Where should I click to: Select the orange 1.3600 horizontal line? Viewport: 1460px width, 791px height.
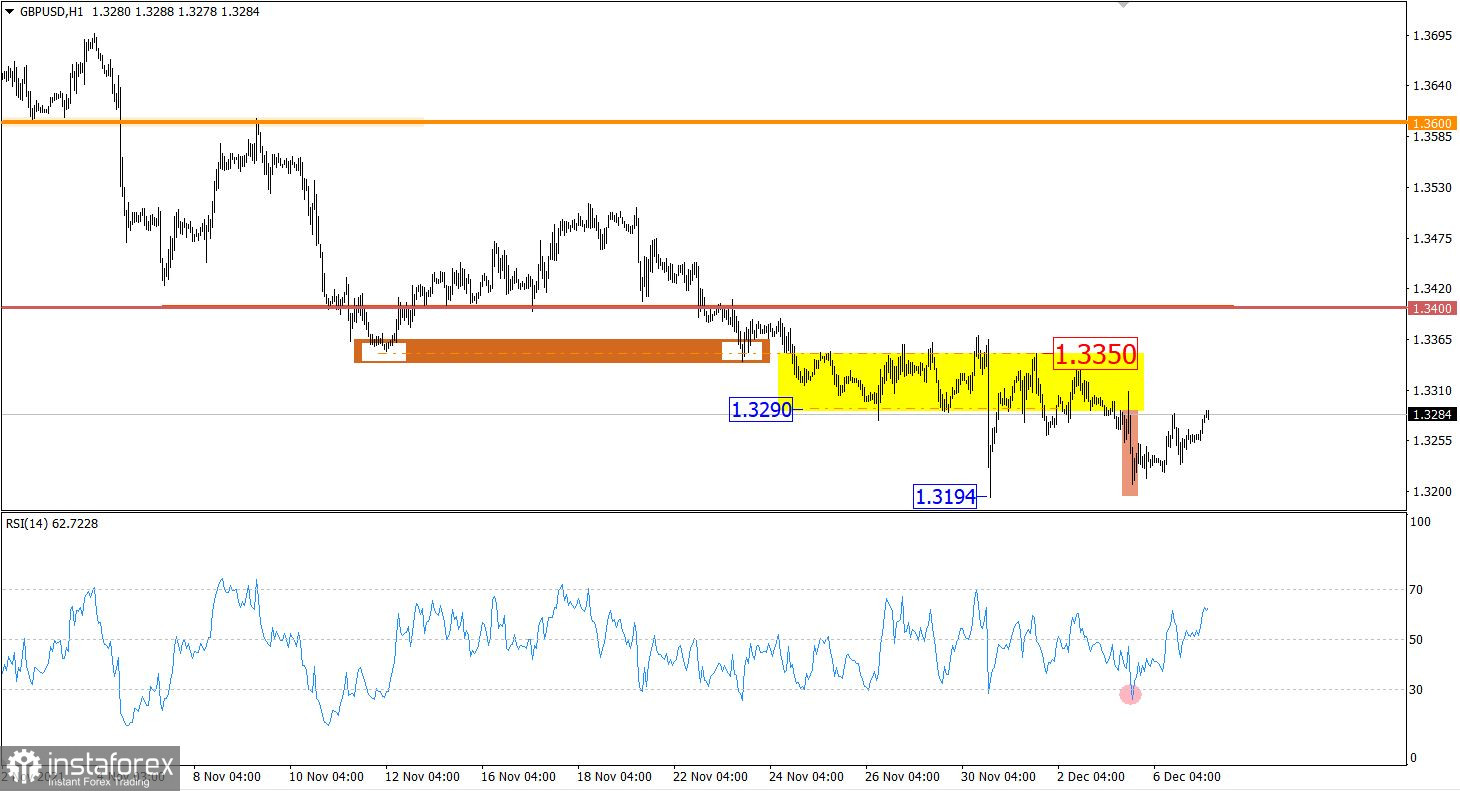click(x=704, y=122)
